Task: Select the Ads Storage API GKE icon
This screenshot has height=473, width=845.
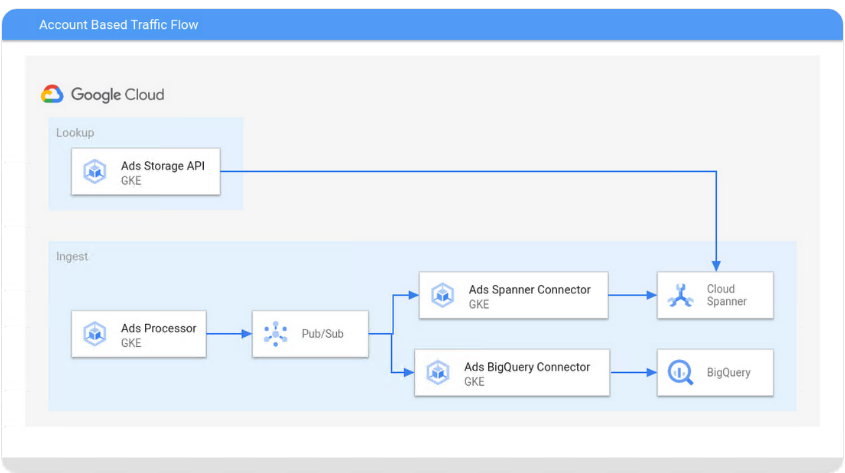Action: [x=95, y=172]
